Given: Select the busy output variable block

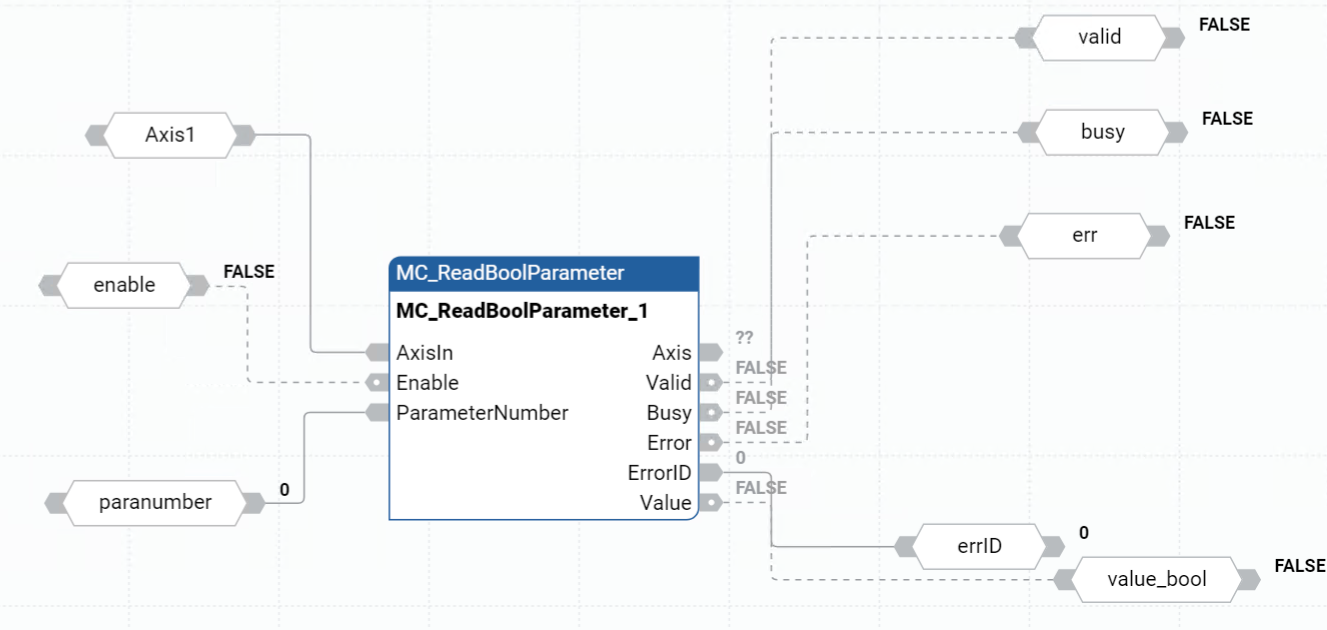Looking at the screenshot, I should tap(1102, 132).
